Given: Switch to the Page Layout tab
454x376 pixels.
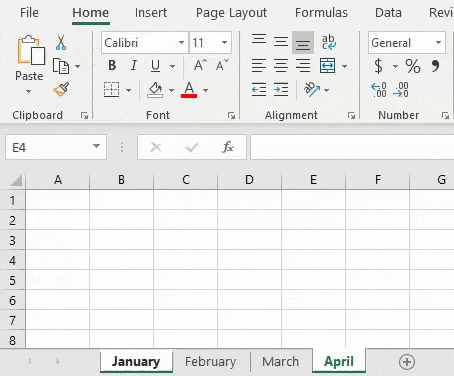Looking at the screenshot, I should pyautogui.click(x=231, y=13).
